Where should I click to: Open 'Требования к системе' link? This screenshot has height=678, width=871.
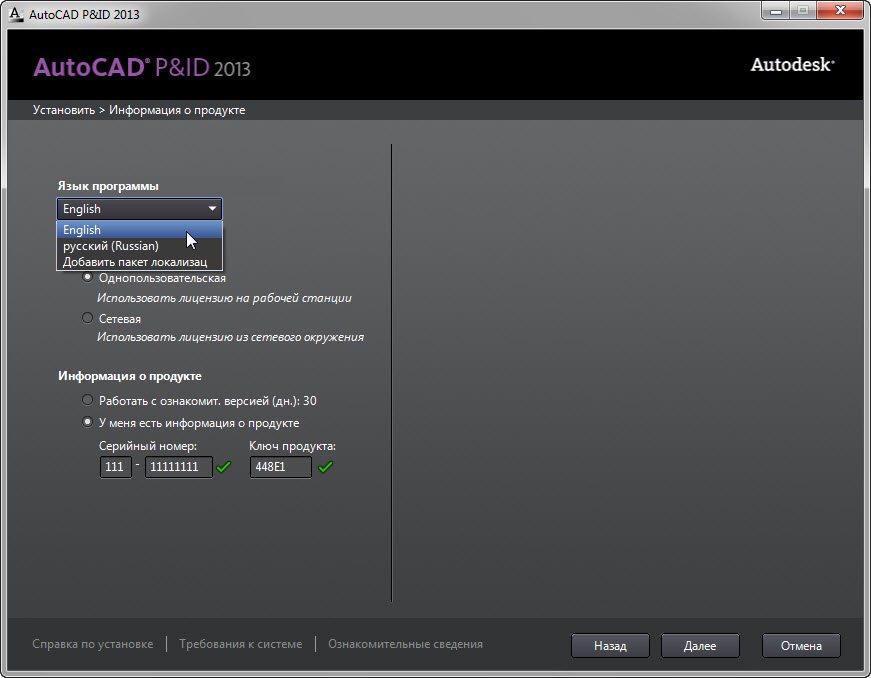240,644
